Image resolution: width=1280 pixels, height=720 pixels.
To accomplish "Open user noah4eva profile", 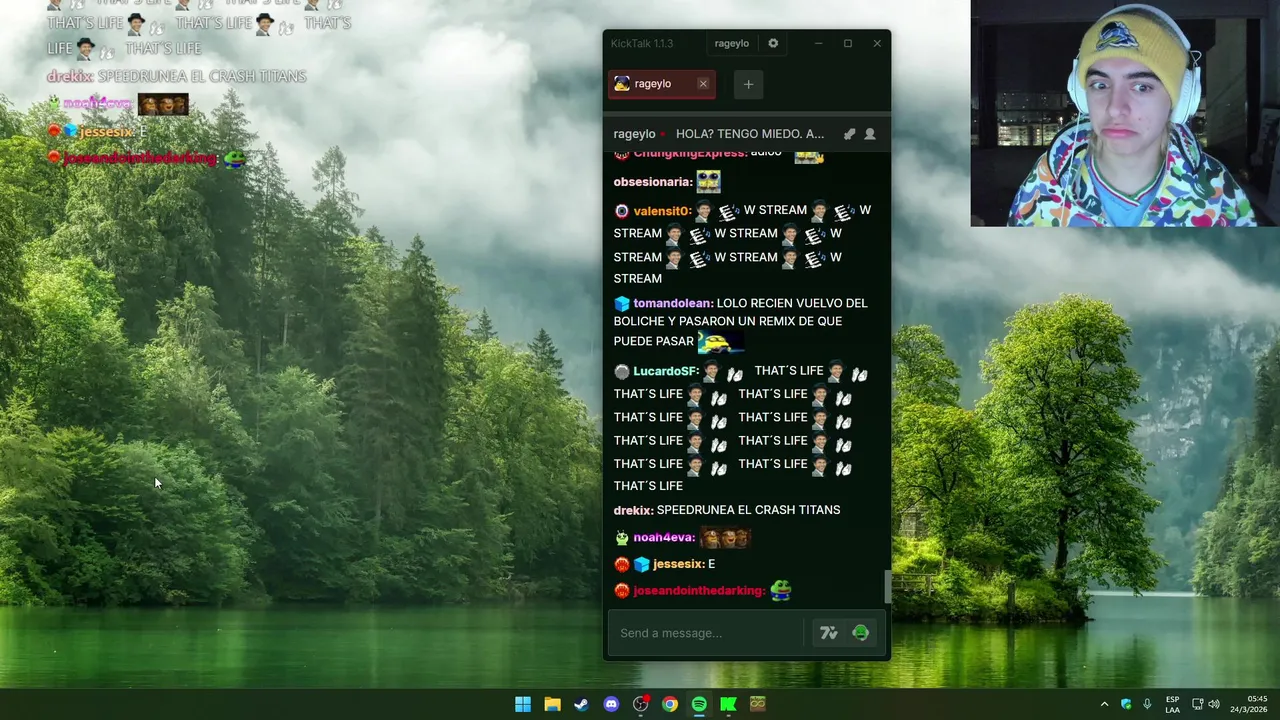I will click(x=664, y=538).
